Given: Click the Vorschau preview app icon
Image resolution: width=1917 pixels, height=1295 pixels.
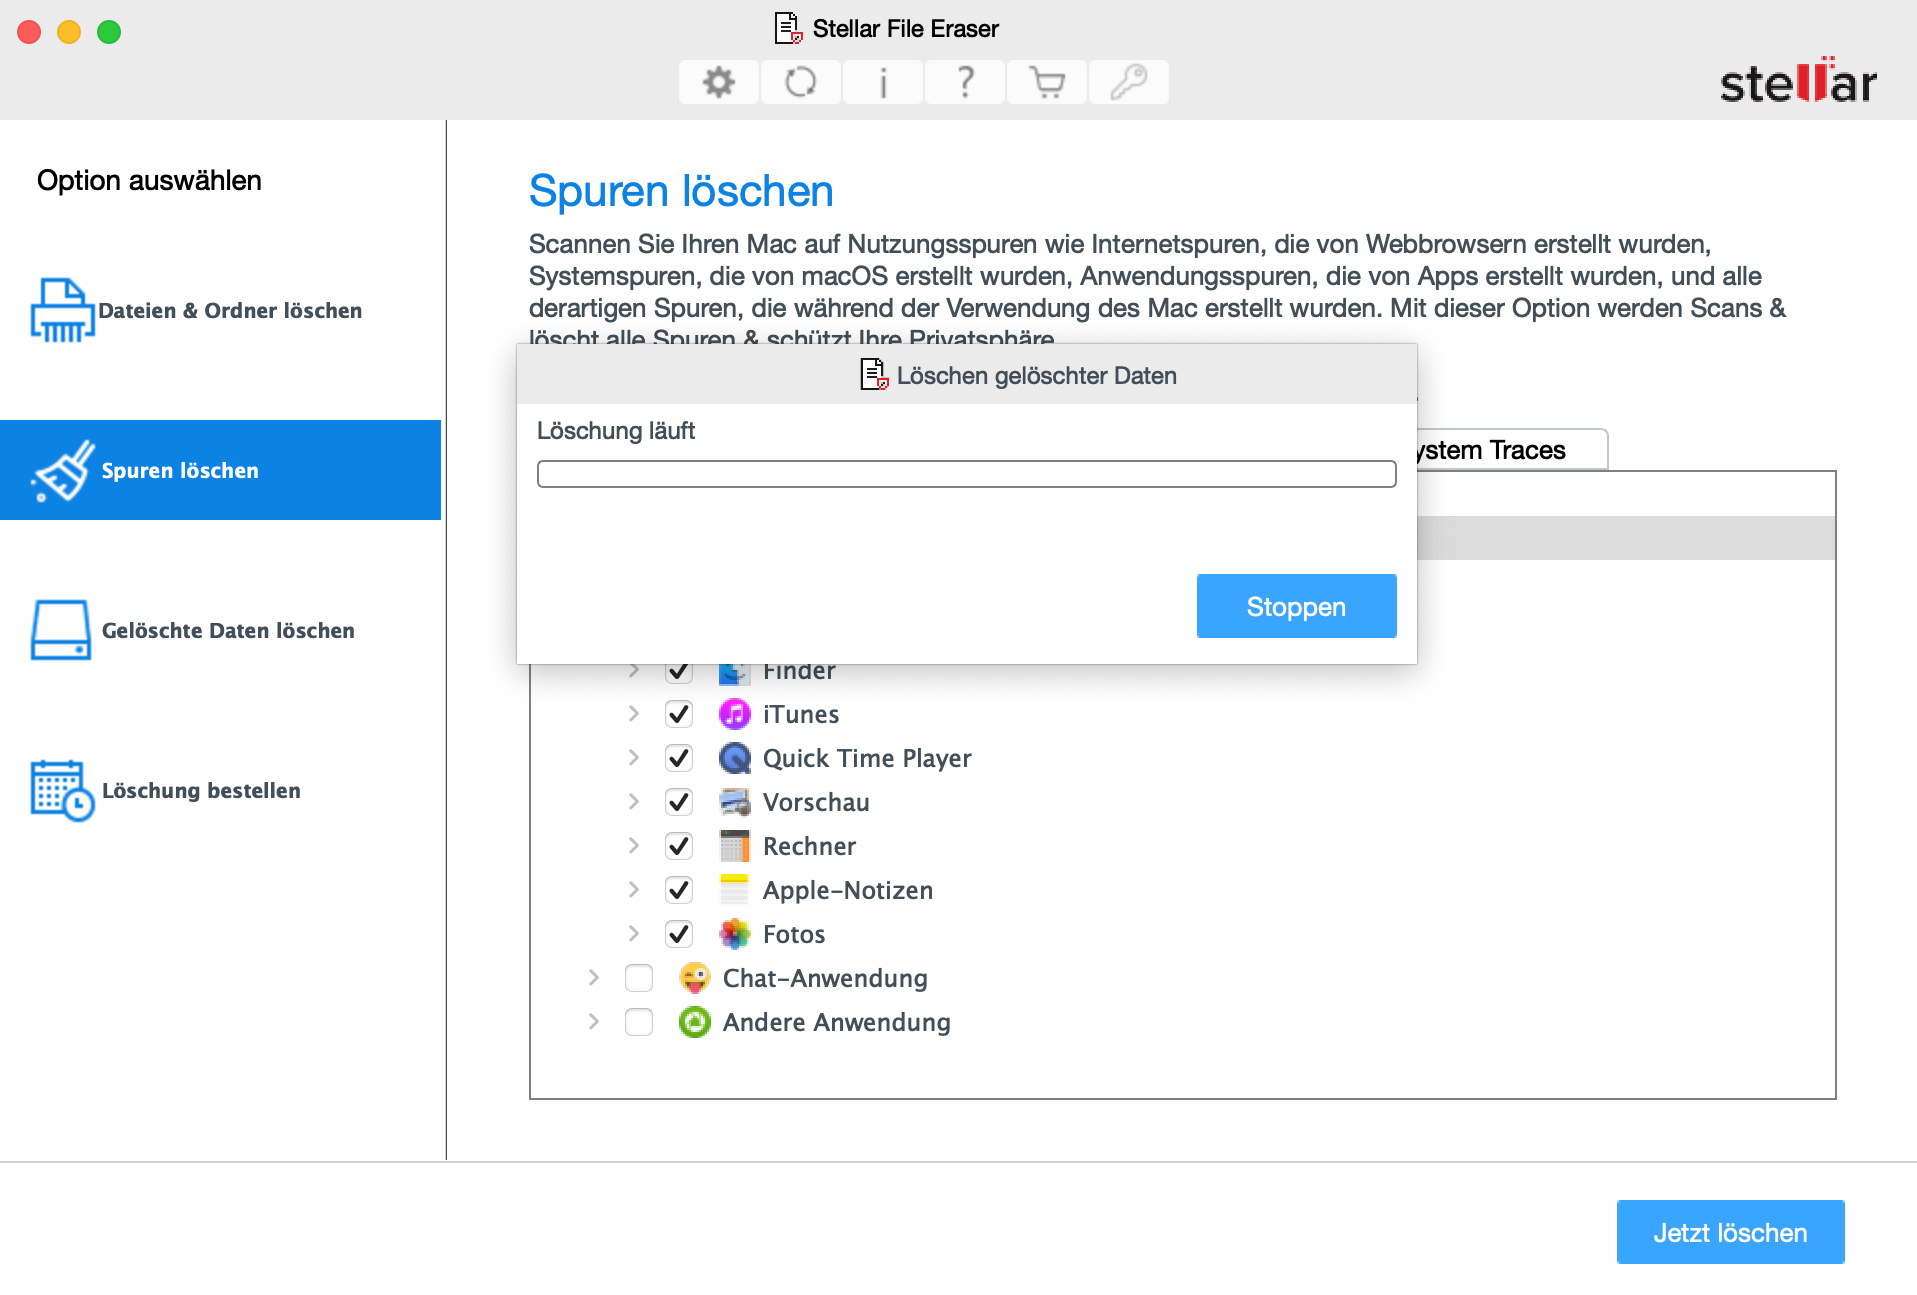Looking at the screenshot, I should 735,802.
